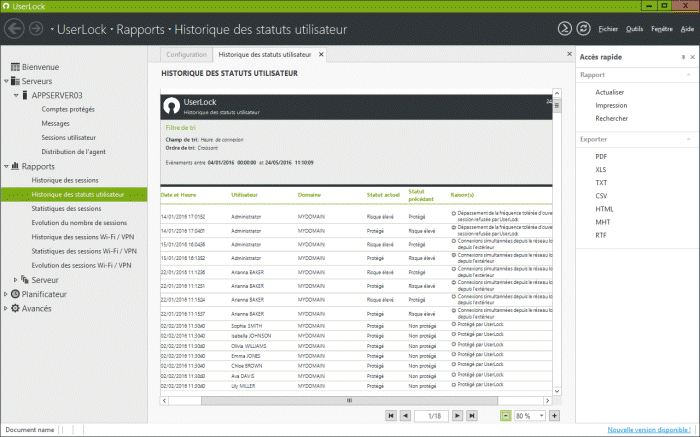Go to previous report page

pos(405,416)
